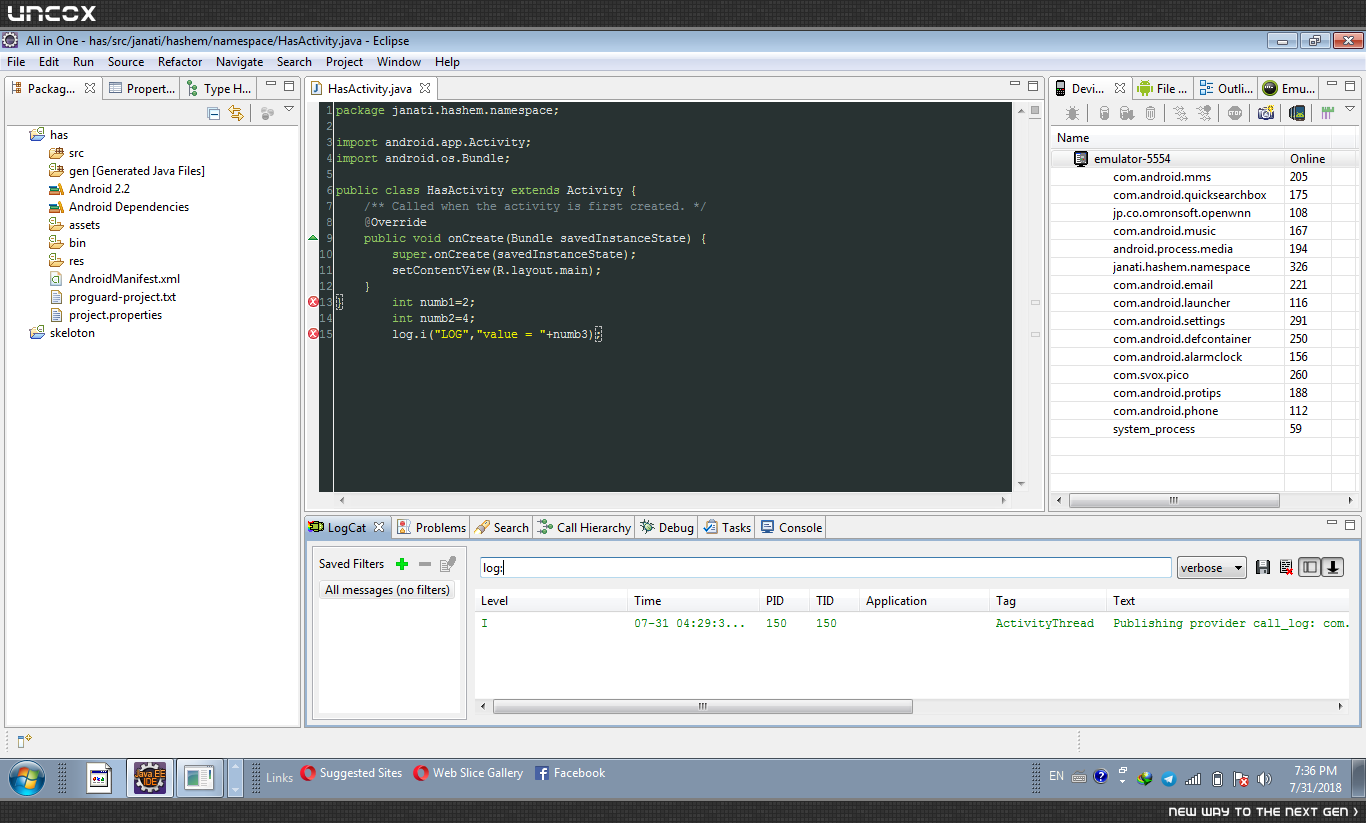Click the Devices panel horizontal scrollbar

[x=1174, y=500]
